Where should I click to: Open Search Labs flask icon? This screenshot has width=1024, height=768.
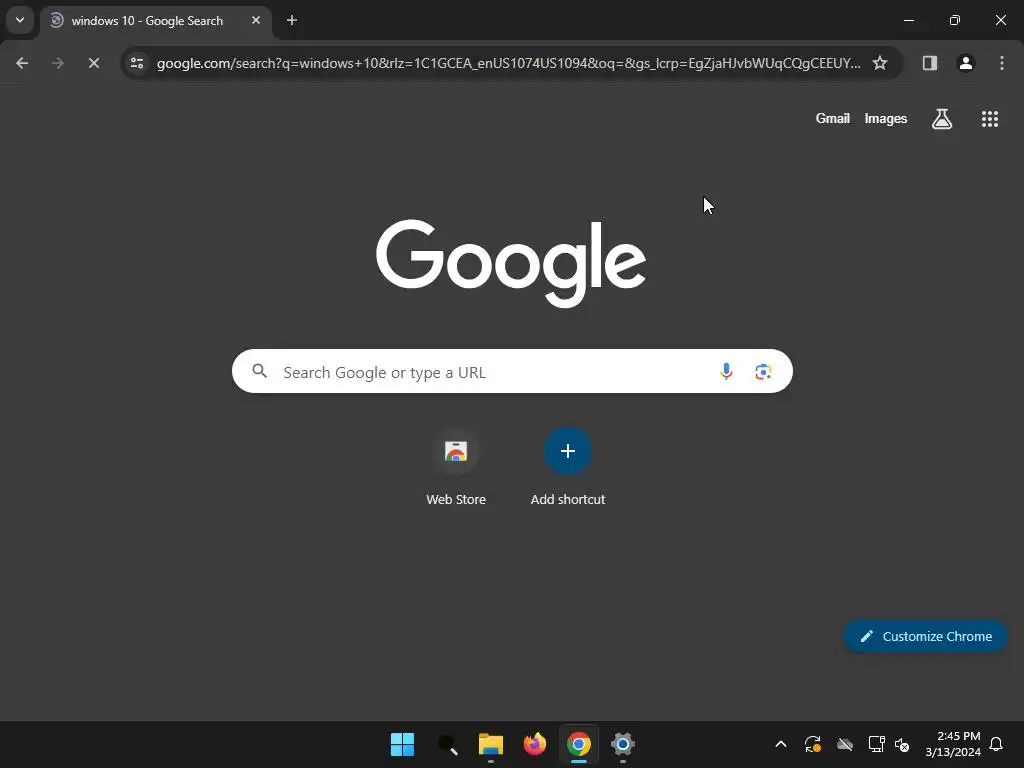pyautogui.click(x=941, y=119)
